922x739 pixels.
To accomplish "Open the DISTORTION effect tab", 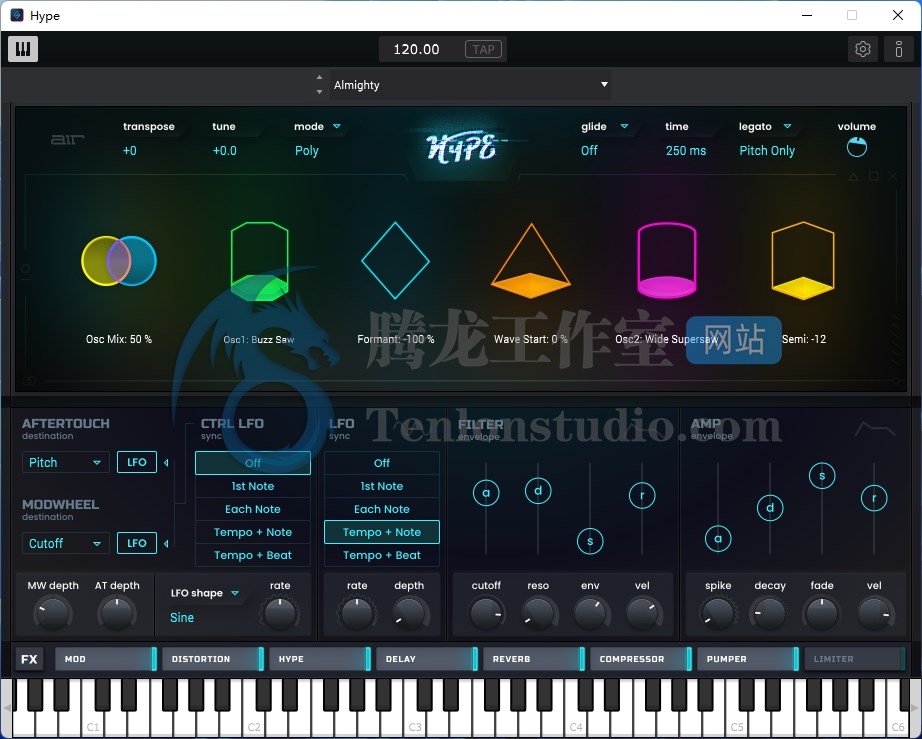I will click(213, 659).
